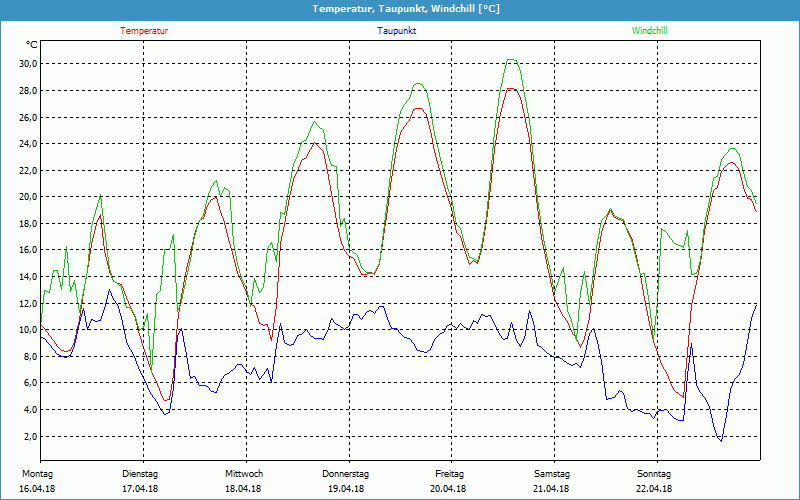Screen dimensions: 800x500
Task: Click the Samstag day label
Action: coord(552,474)
